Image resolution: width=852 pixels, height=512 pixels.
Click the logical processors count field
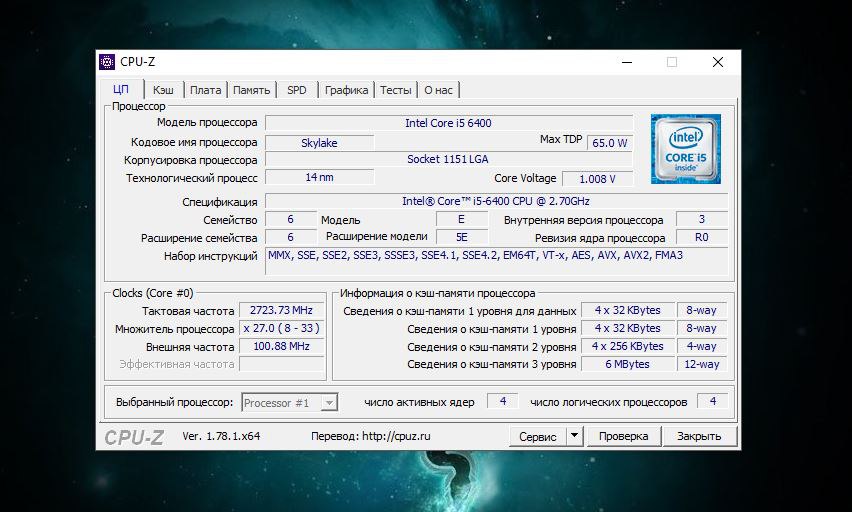712,401
